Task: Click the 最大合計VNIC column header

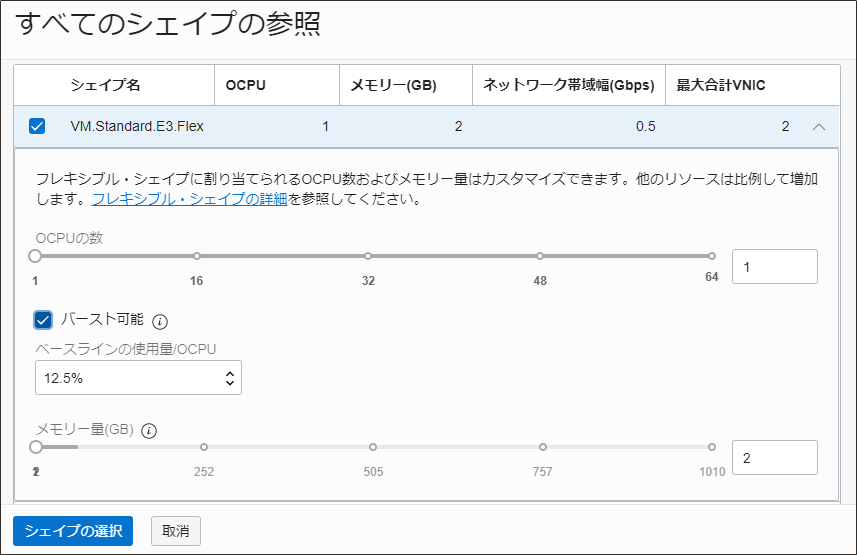Action: pyautogui.click(x=721, y=85)
